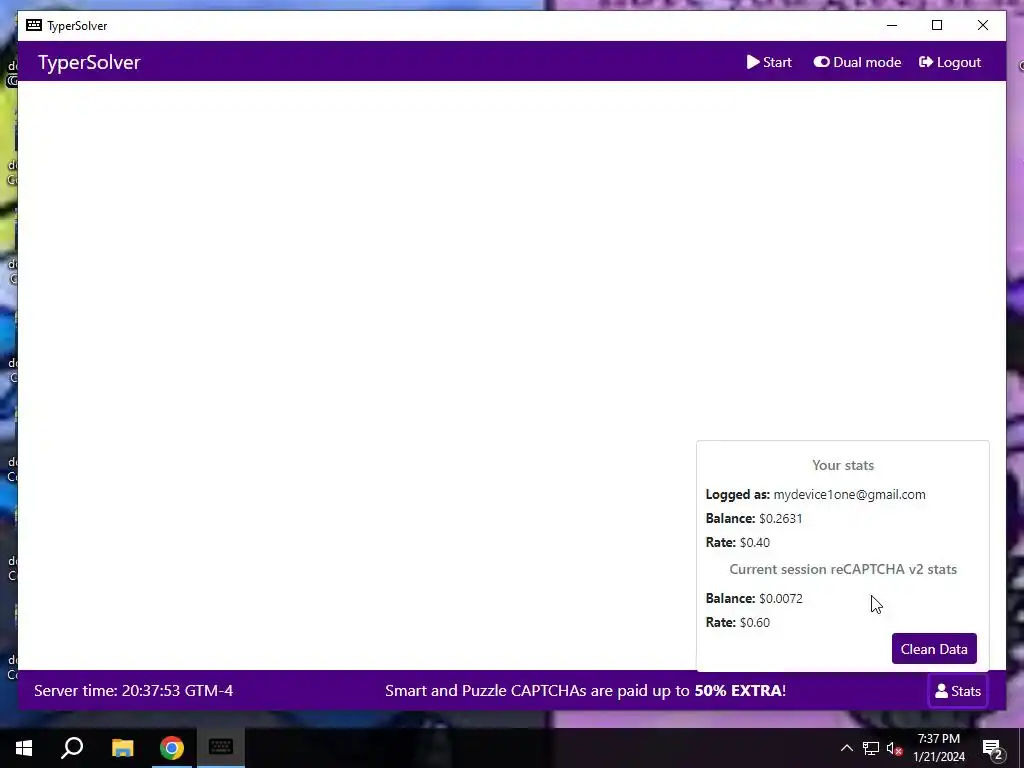The image size is (1024, 768).
Task: Click session Rate value $0.60
Action: coord(754,622)
